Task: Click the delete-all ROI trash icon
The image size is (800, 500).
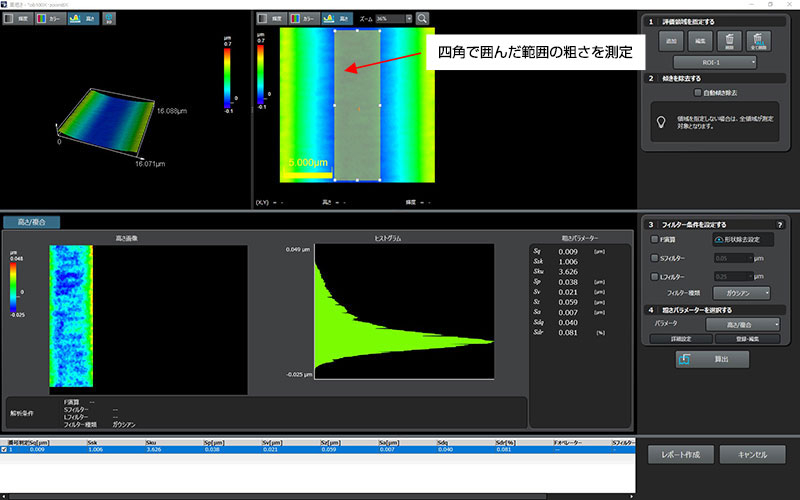Action: (x=757, y=41)
